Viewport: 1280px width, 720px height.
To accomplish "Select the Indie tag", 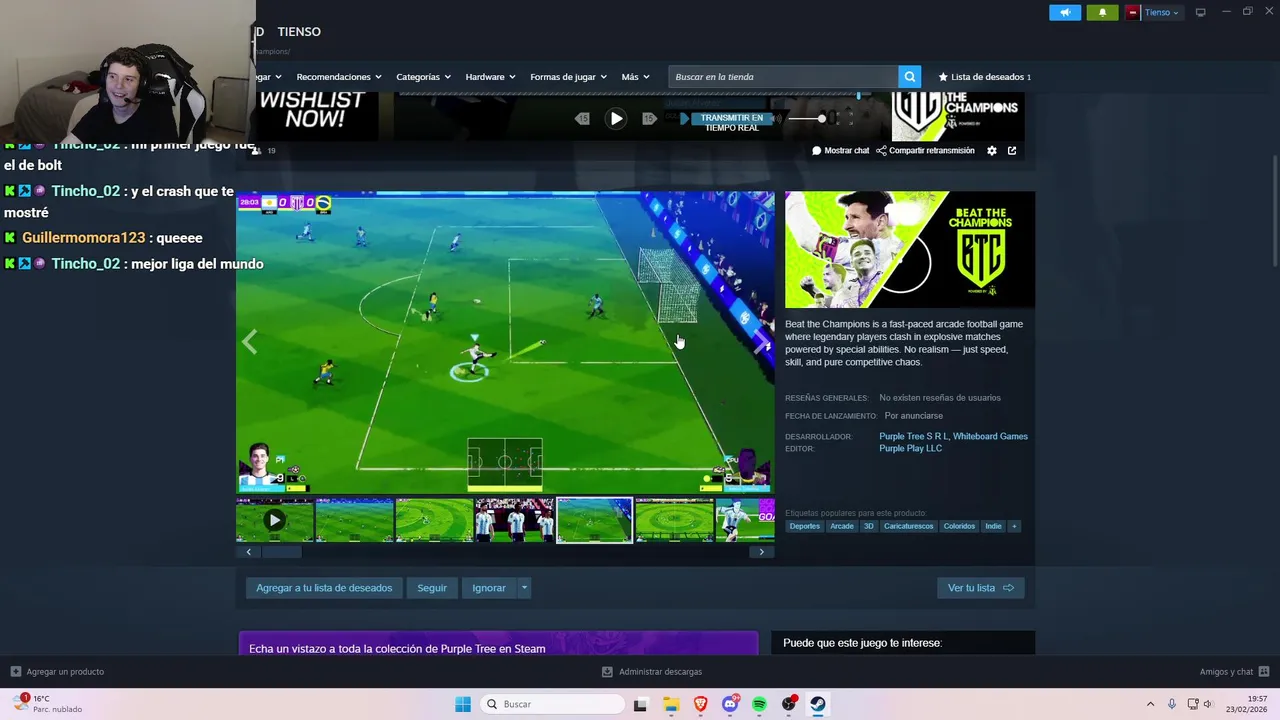I will [993, 526].
